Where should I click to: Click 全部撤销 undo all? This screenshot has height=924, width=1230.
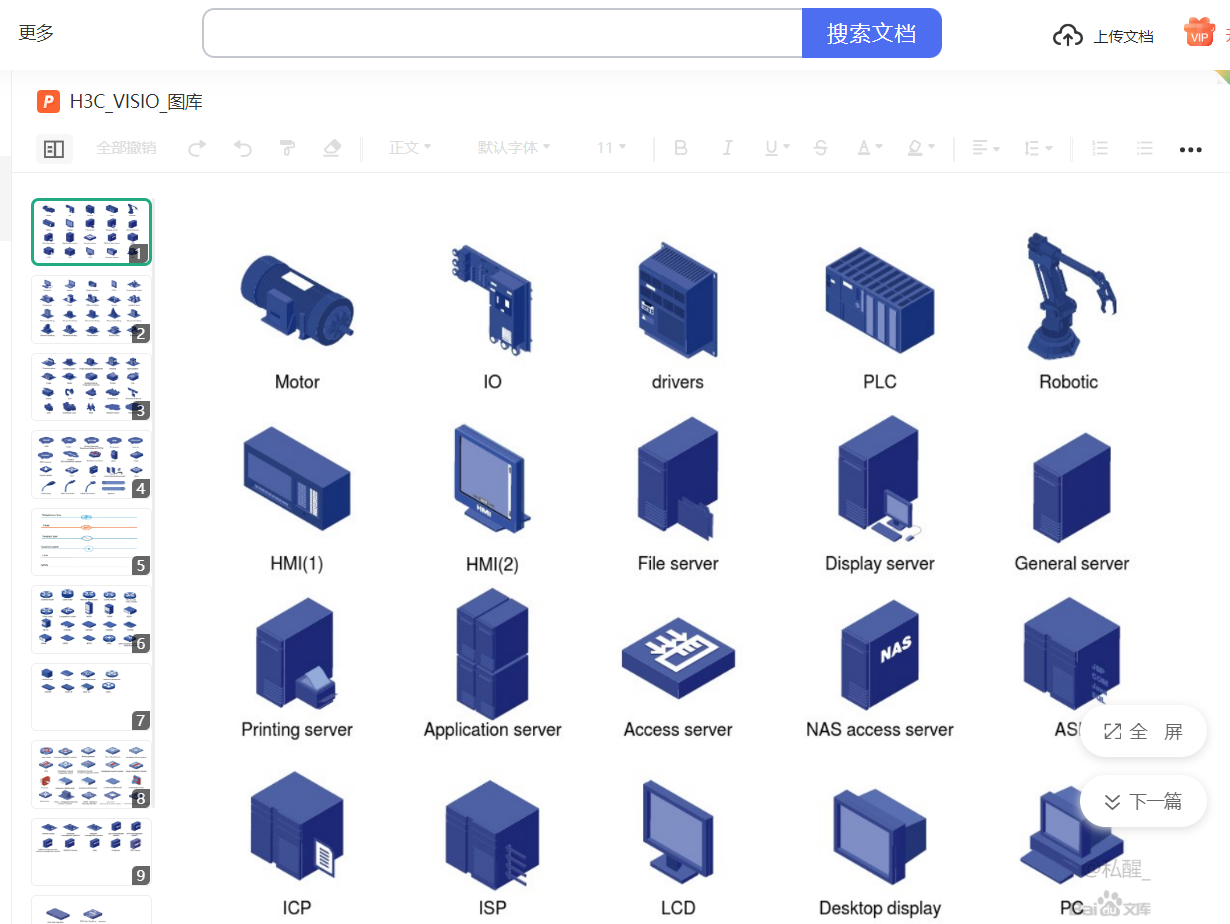coord(126,148)
